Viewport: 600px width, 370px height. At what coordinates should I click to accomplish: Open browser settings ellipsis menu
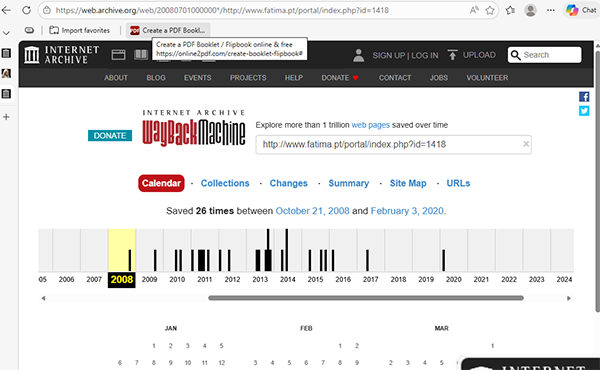coord(551,10)
